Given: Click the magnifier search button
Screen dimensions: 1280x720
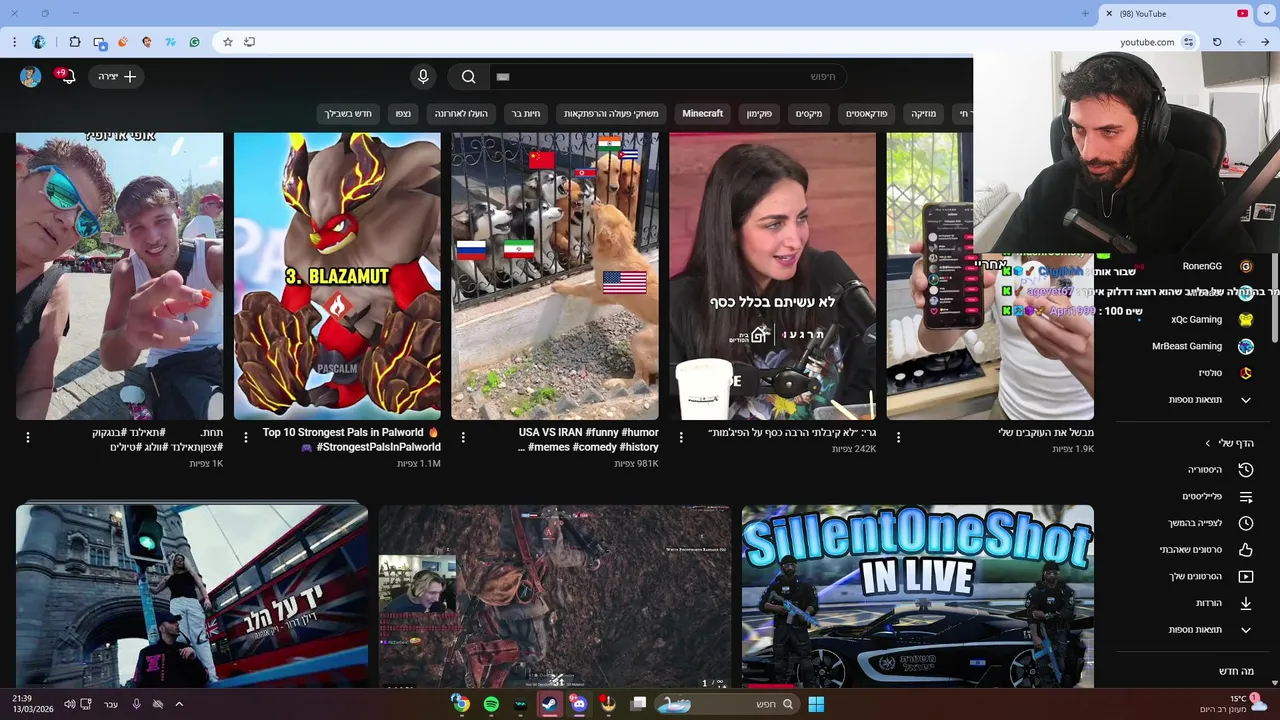Looking at the screenshot, I should click(468, 76).
